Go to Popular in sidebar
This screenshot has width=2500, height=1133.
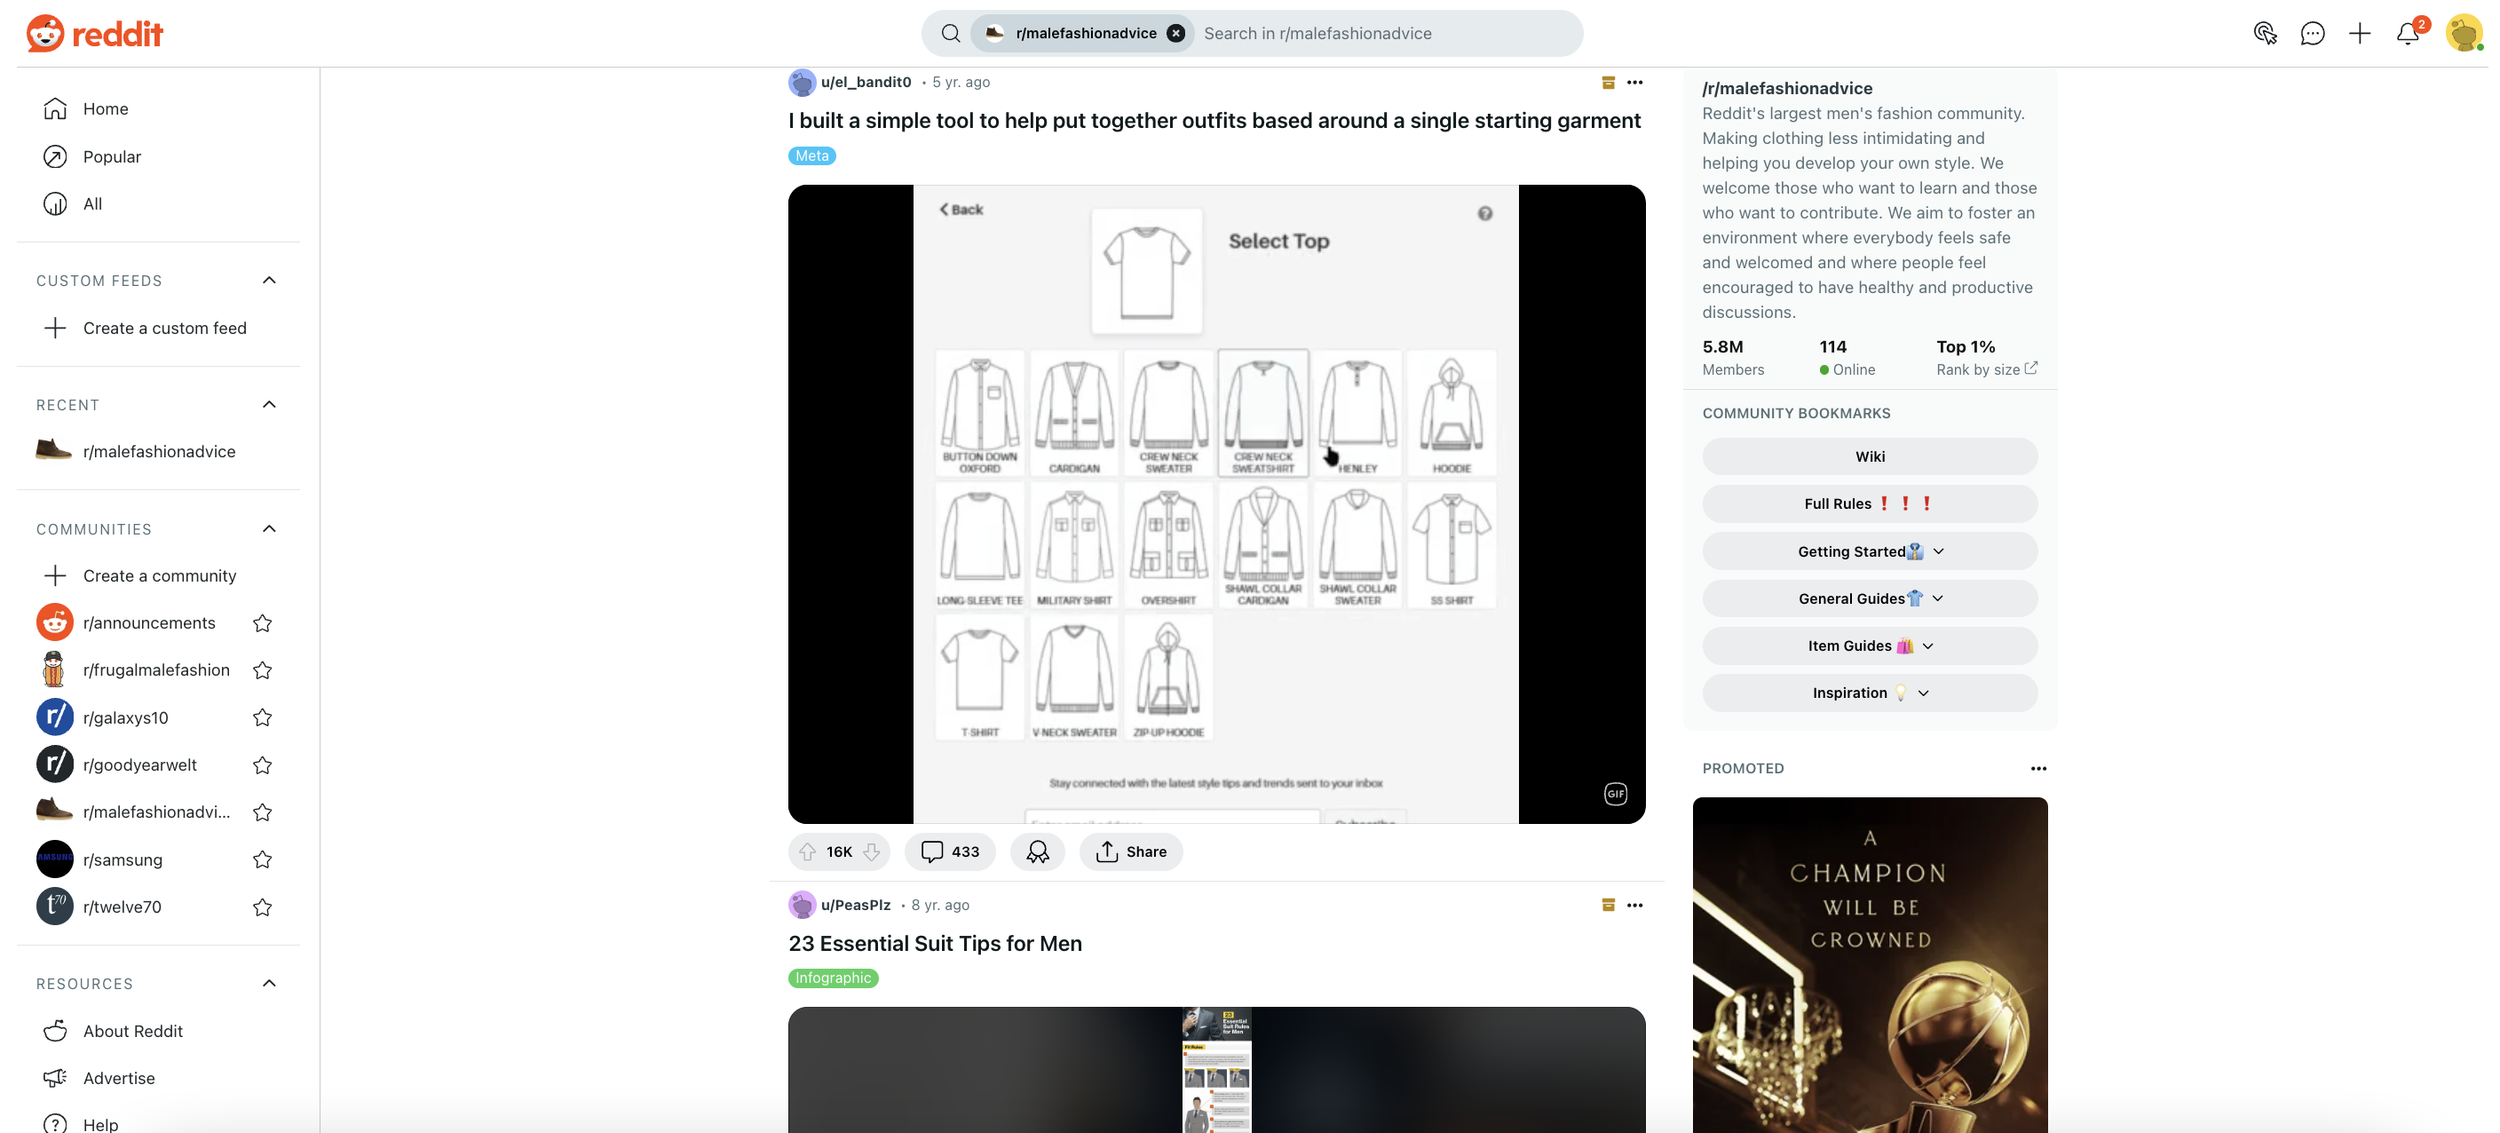pyautogui.click(x=111, y=157)
